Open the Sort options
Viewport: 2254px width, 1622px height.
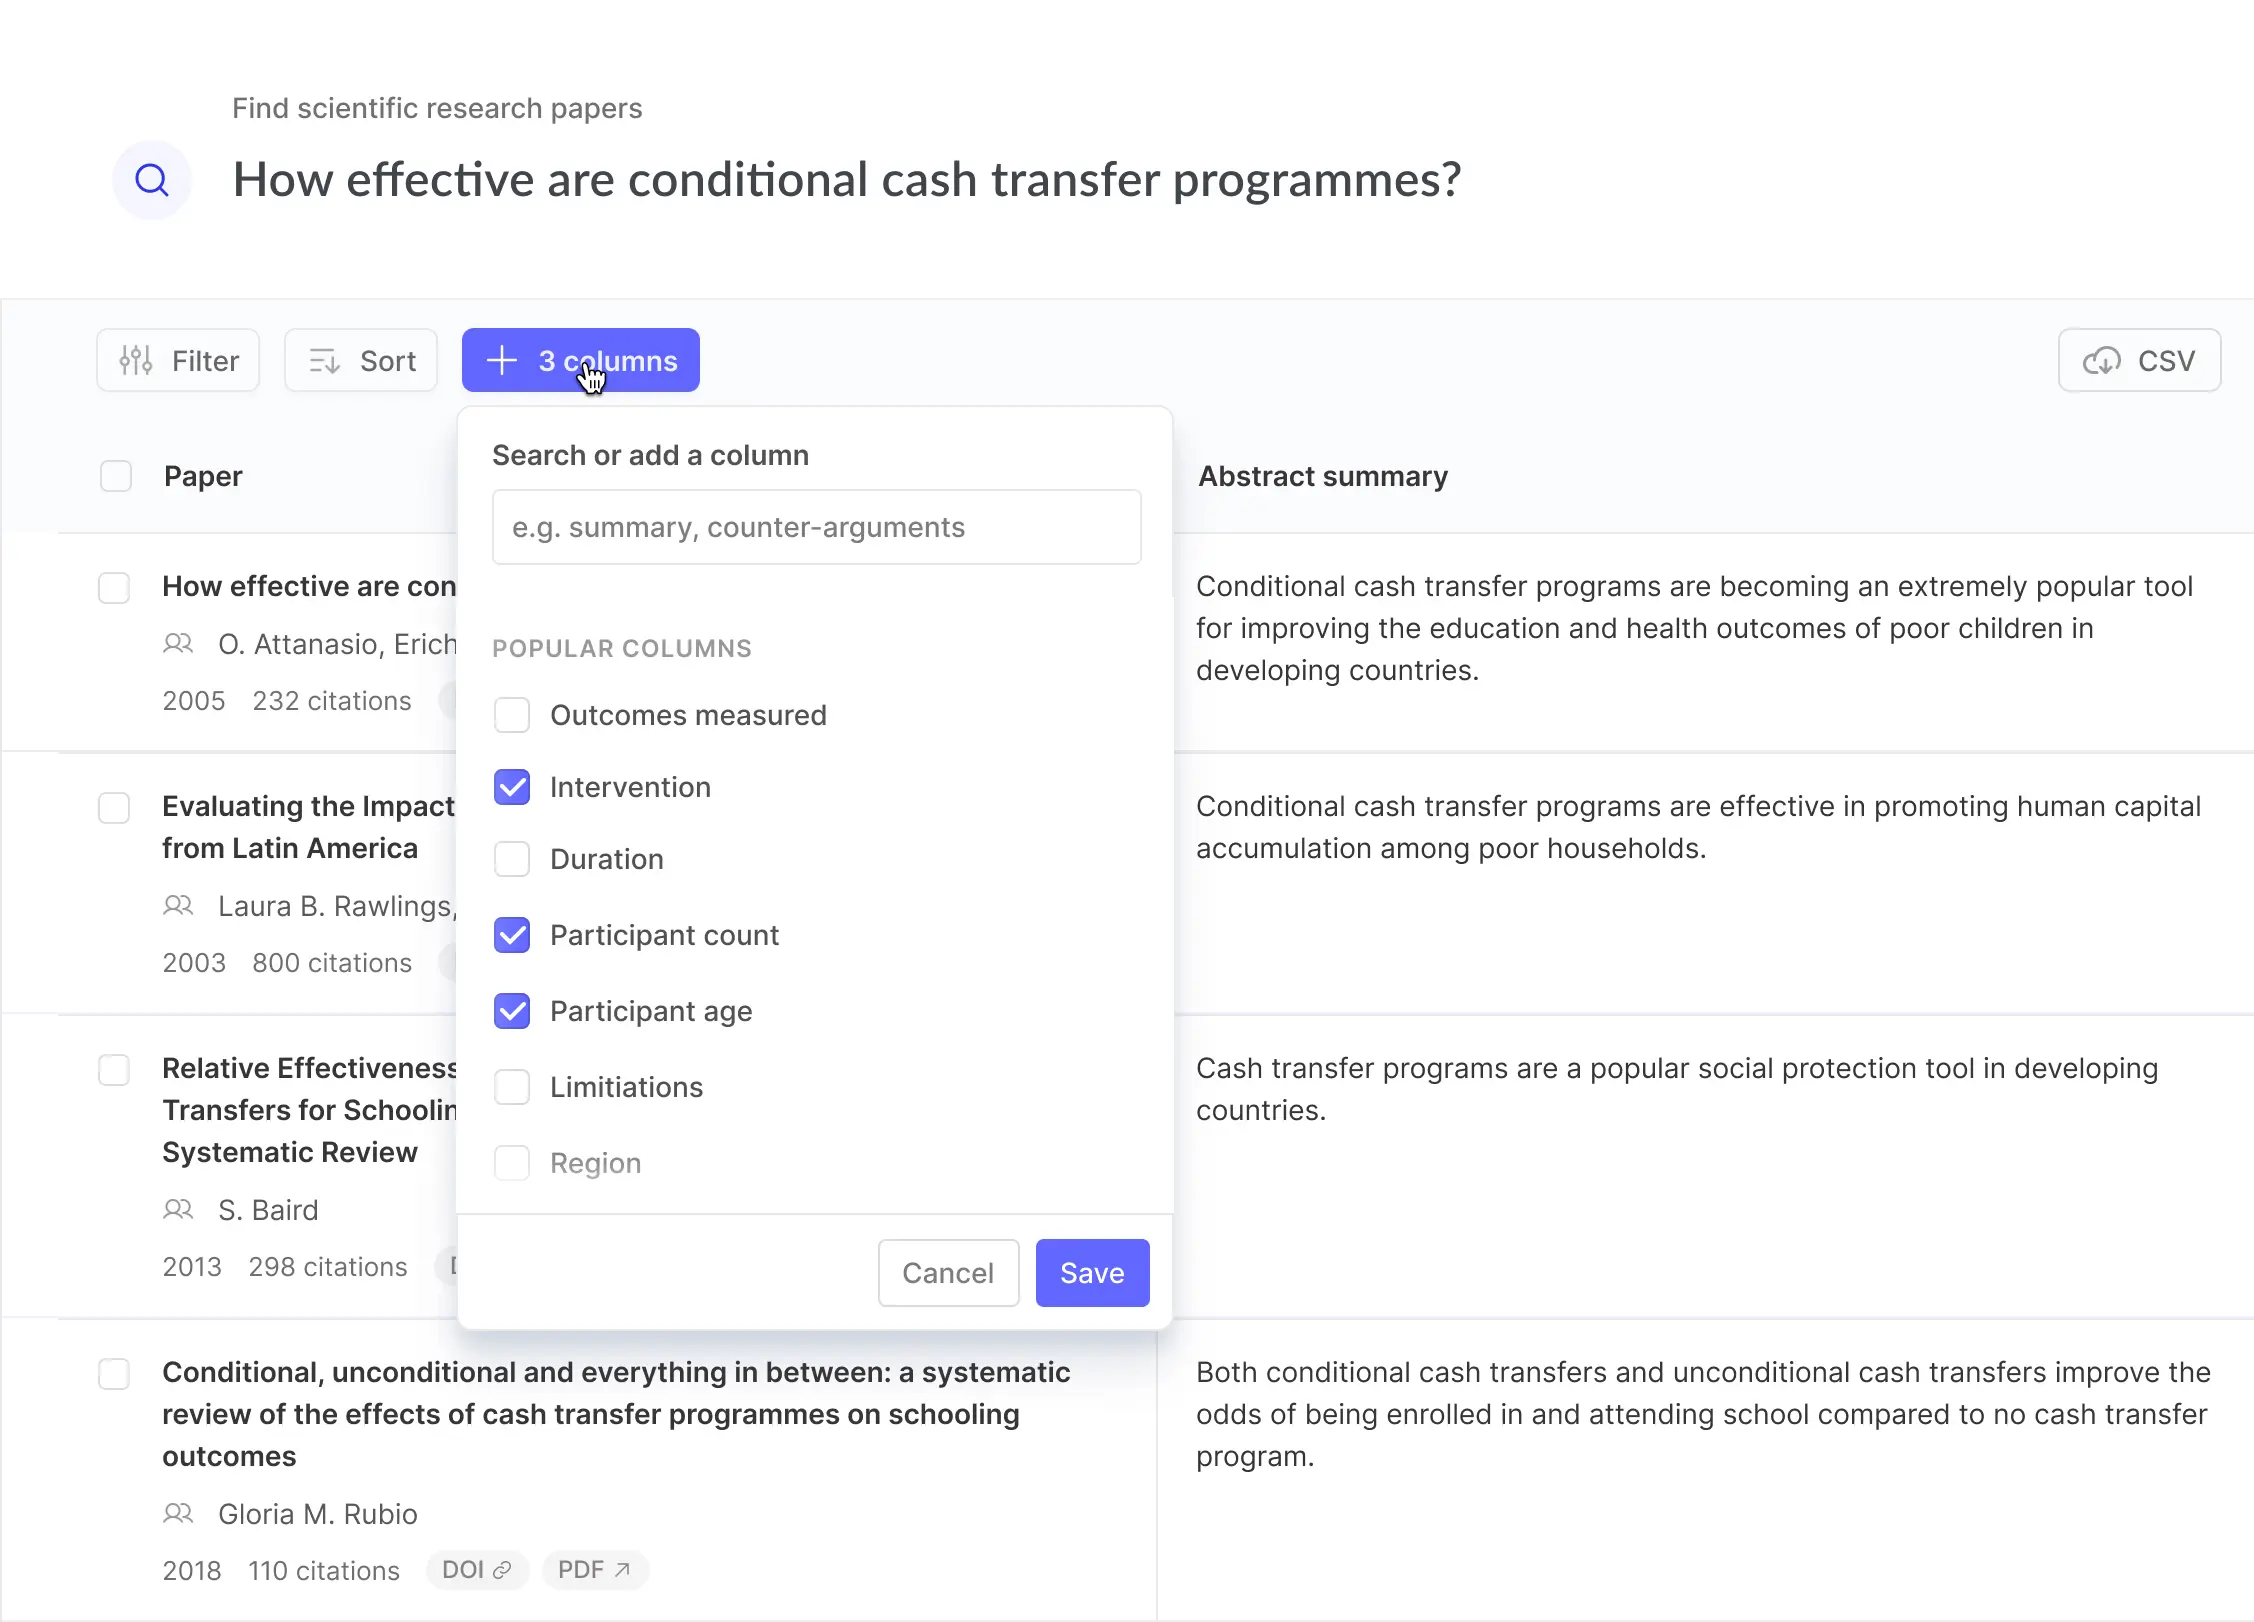click(x=361, y=360)
